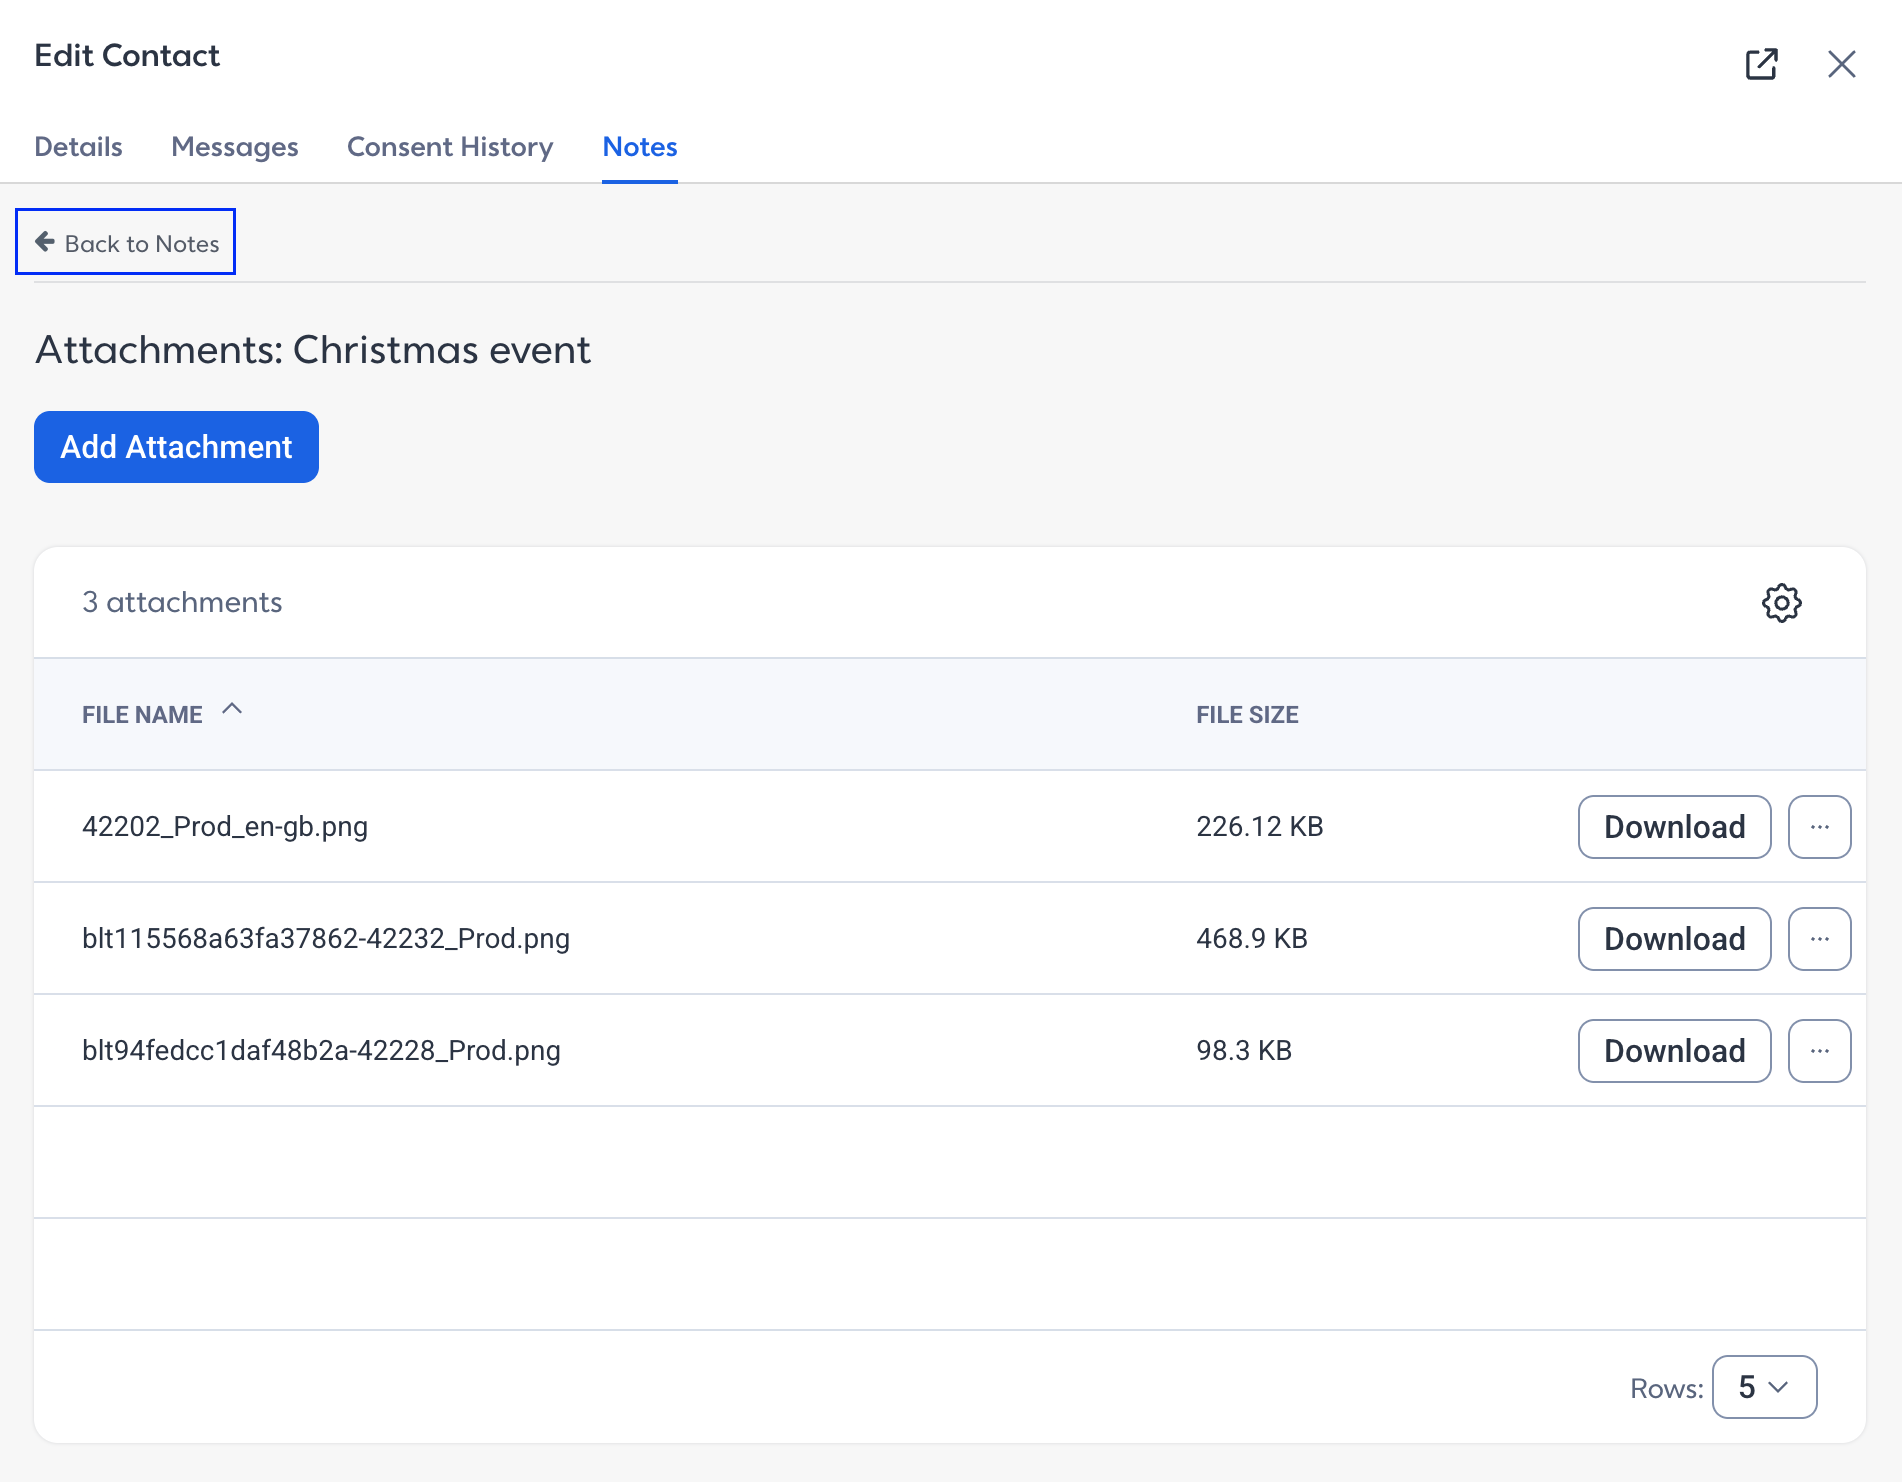
Task: Click the Attachments: Christmas event heading
Action: click(313, 350)
